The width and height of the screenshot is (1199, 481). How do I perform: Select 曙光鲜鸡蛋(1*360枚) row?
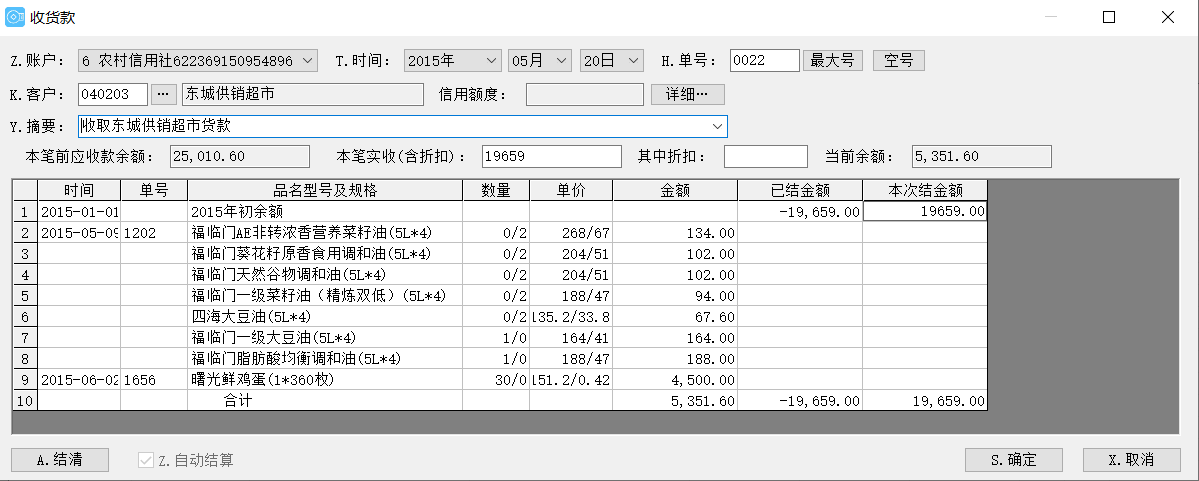pos(325,379)
